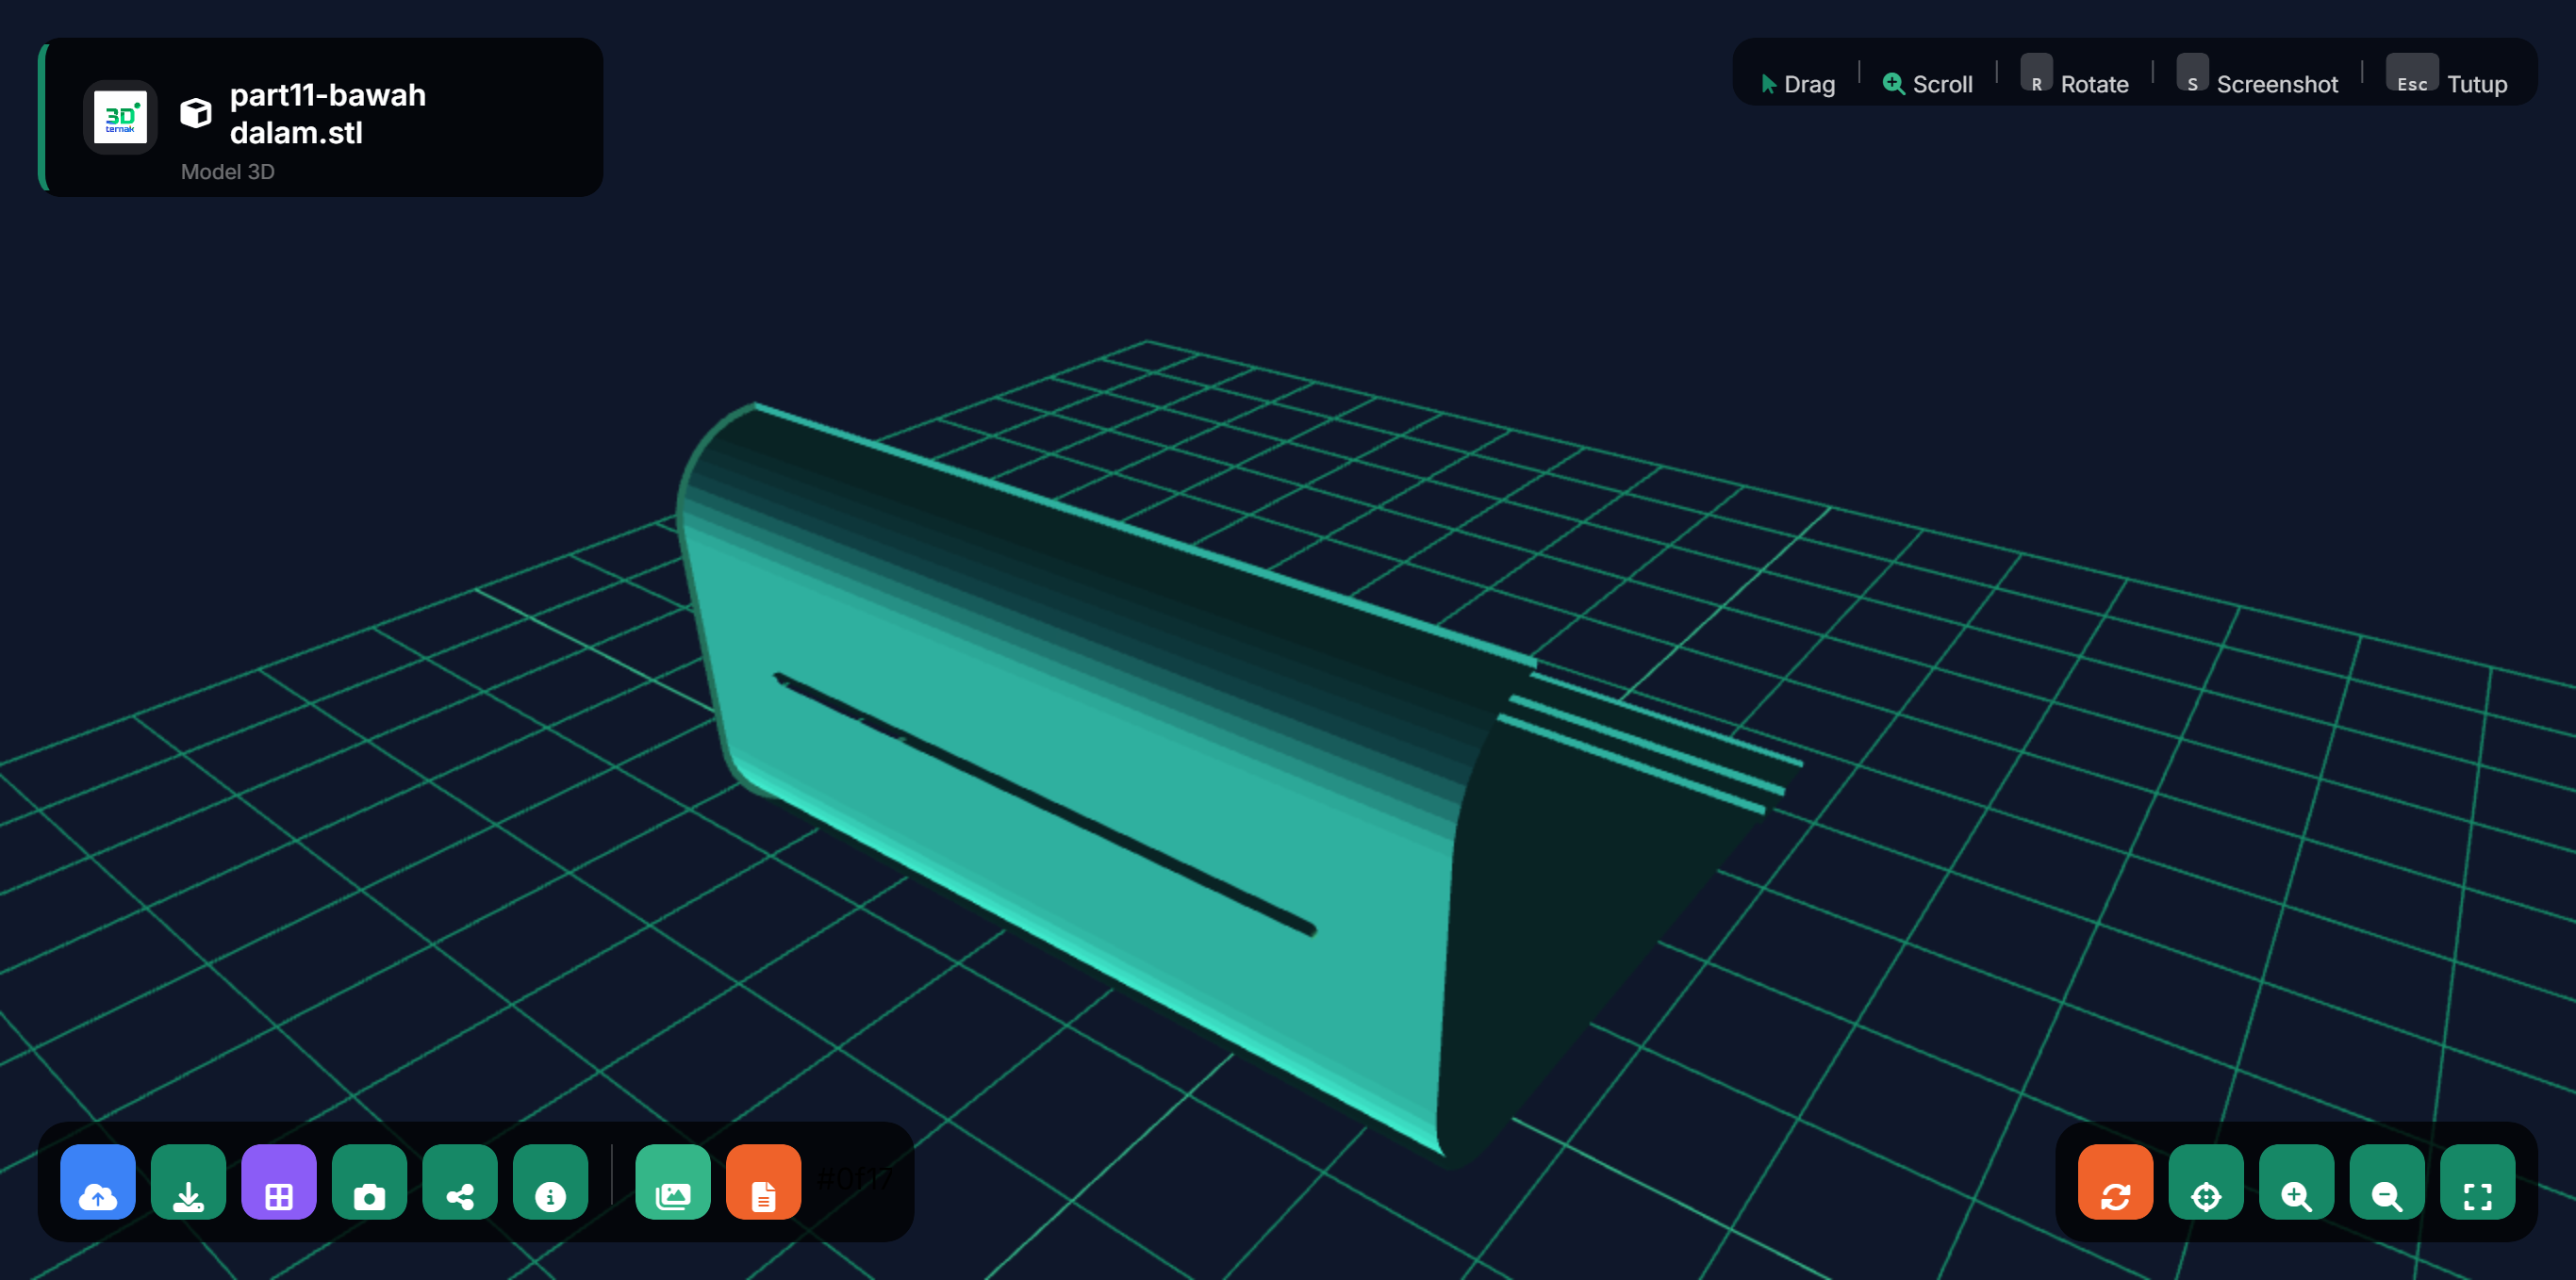Click the file name 'part11-bawah dalam.stl'
The image size is (2576, 1280).
pyautogui.click(x=328, y=113)
